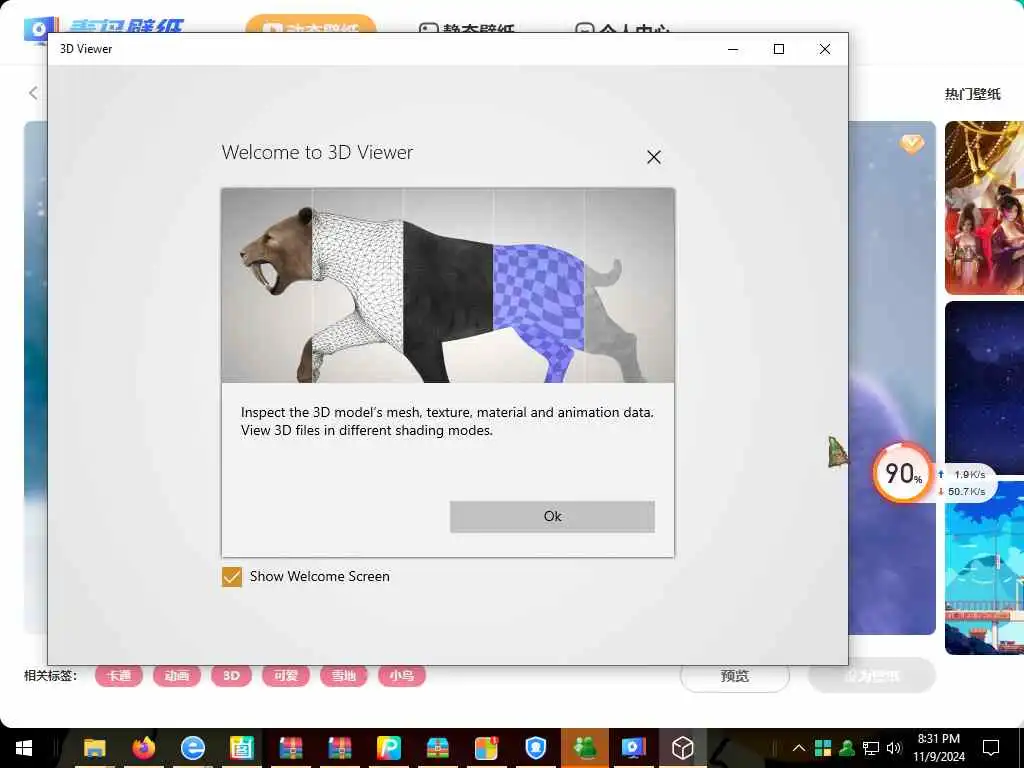Select the 可爱 tag
Viewport: 1024px width, 768px height.
coord(285,676)
